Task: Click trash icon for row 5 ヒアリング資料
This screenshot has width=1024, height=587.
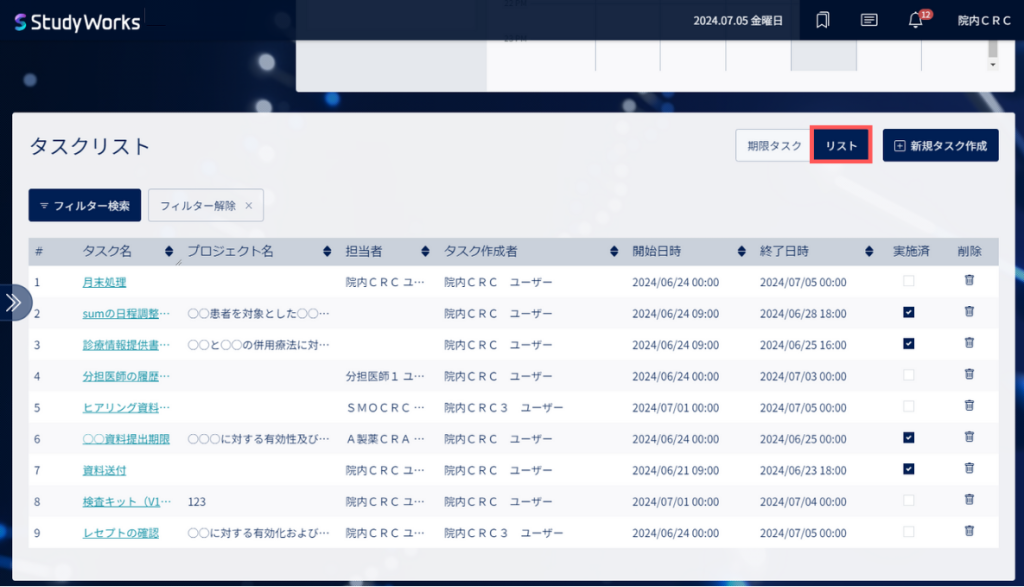Action: point(969,405)
